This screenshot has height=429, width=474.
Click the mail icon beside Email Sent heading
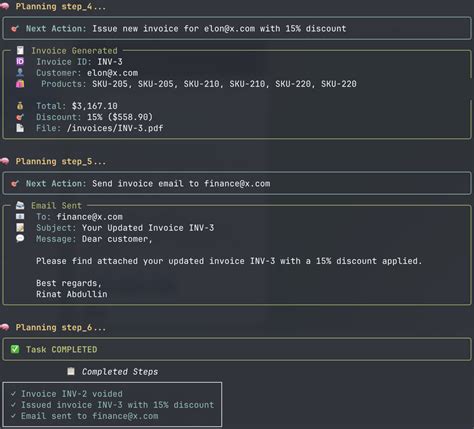pos(20,205)
